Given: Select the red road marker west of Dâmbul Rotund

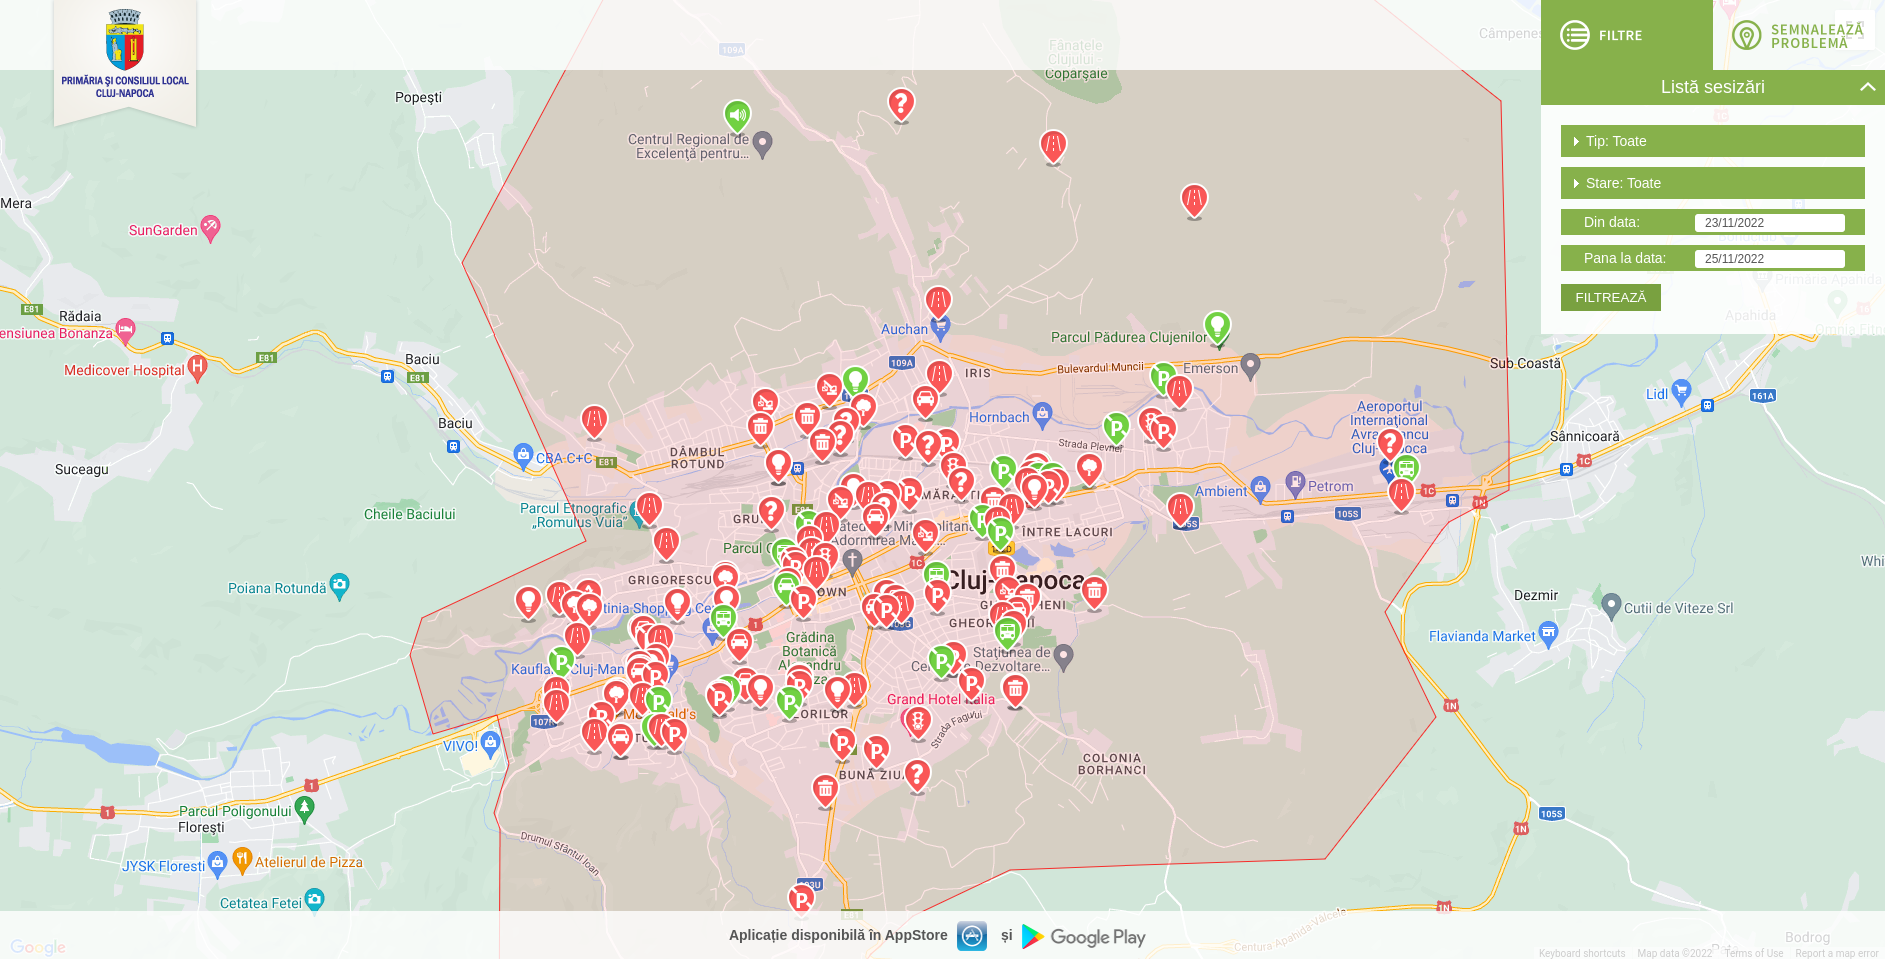Looking at the screenshot, I should pos(594,419).
